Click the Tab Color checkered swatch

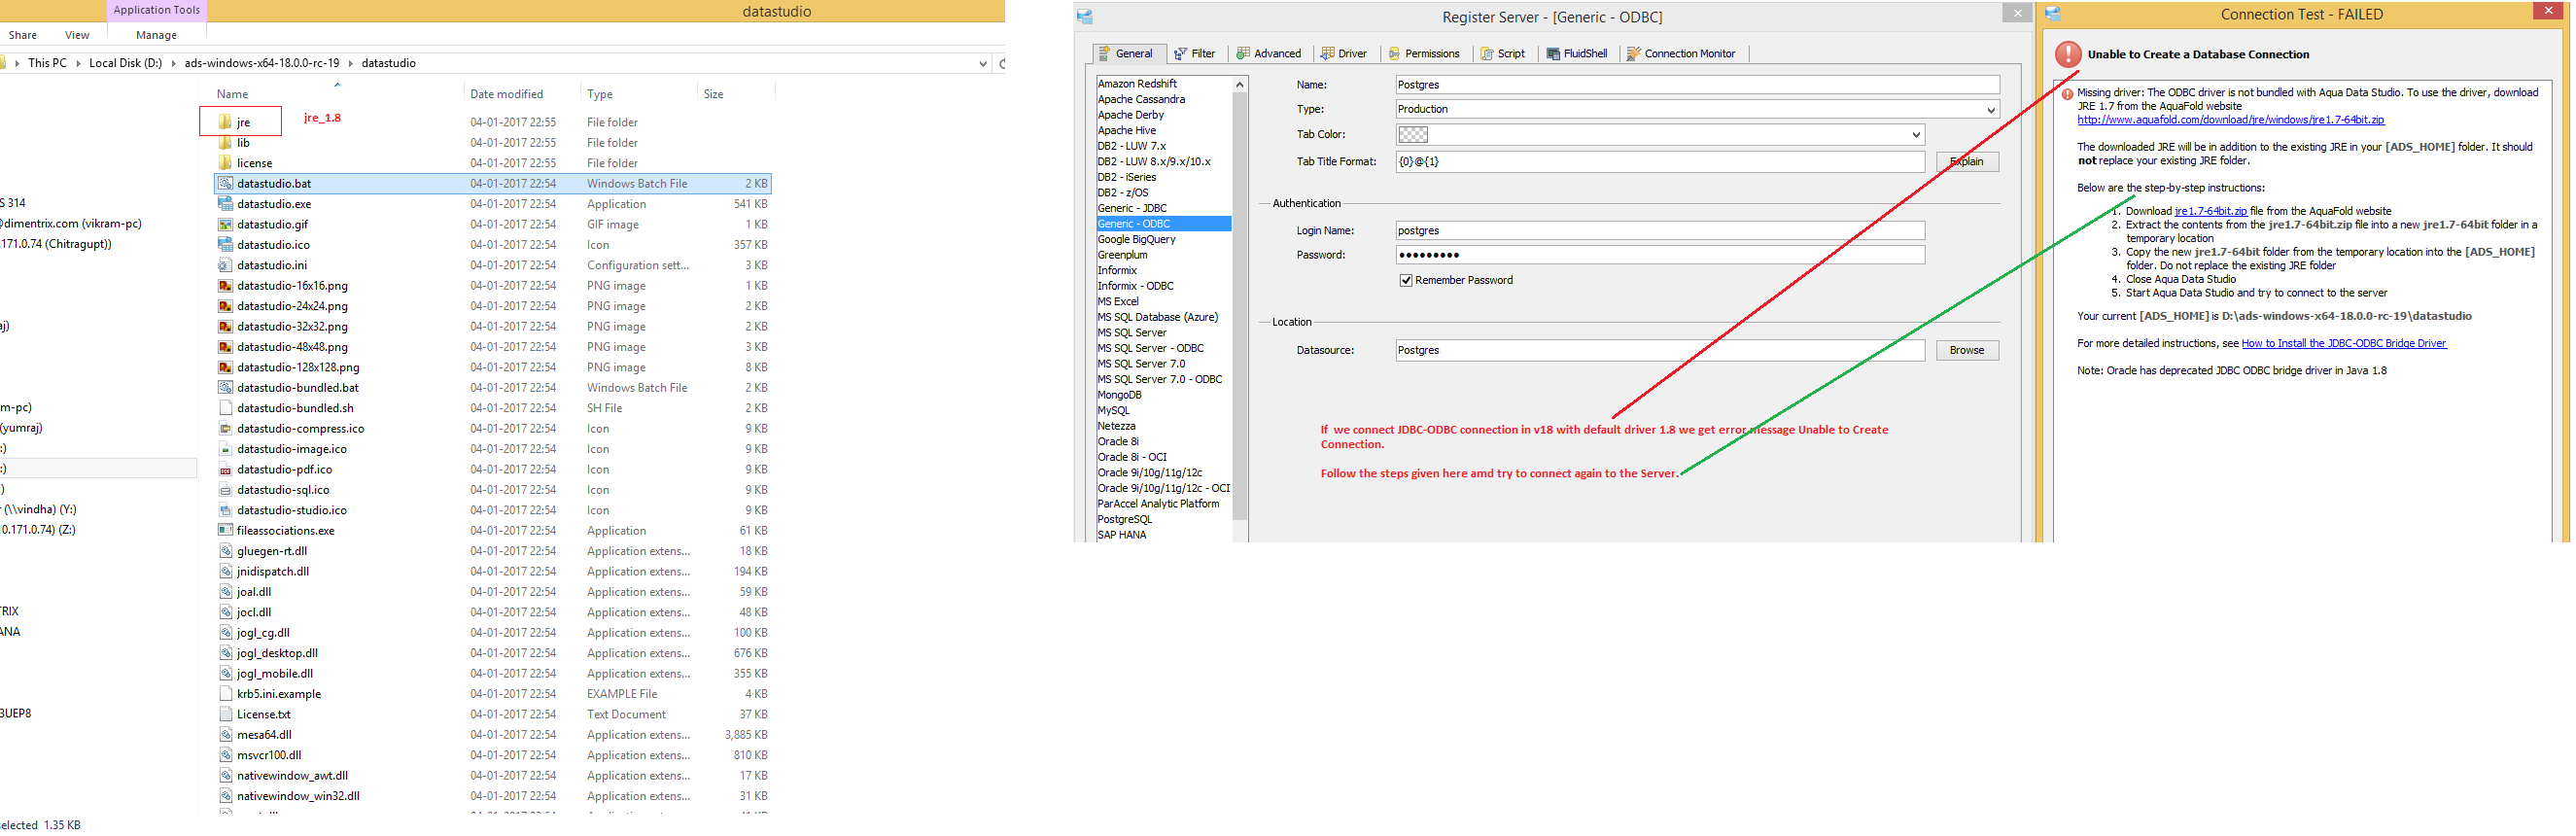coord(1412,135)
